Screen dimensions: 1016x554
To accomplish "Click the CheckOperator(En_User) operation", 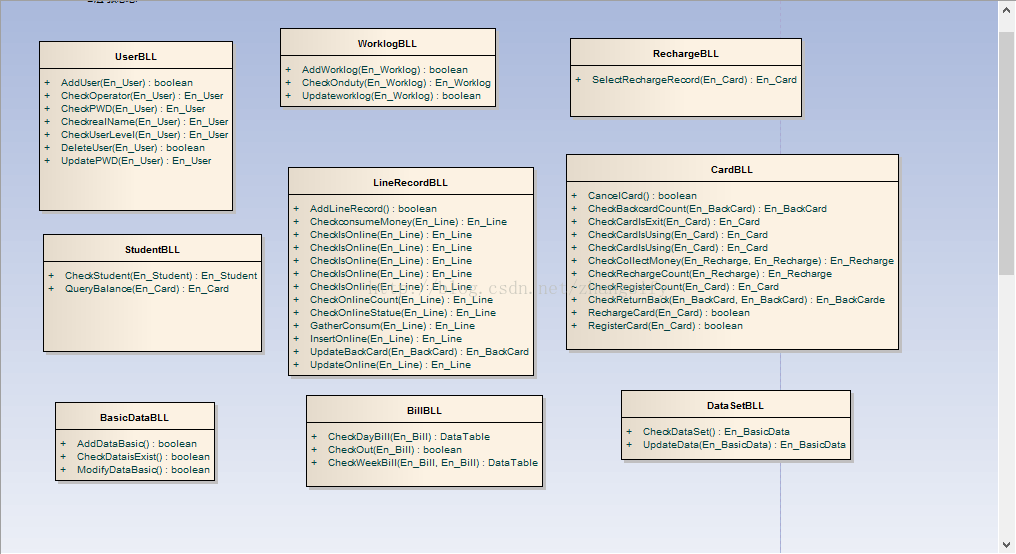I will tap(142, 96).
